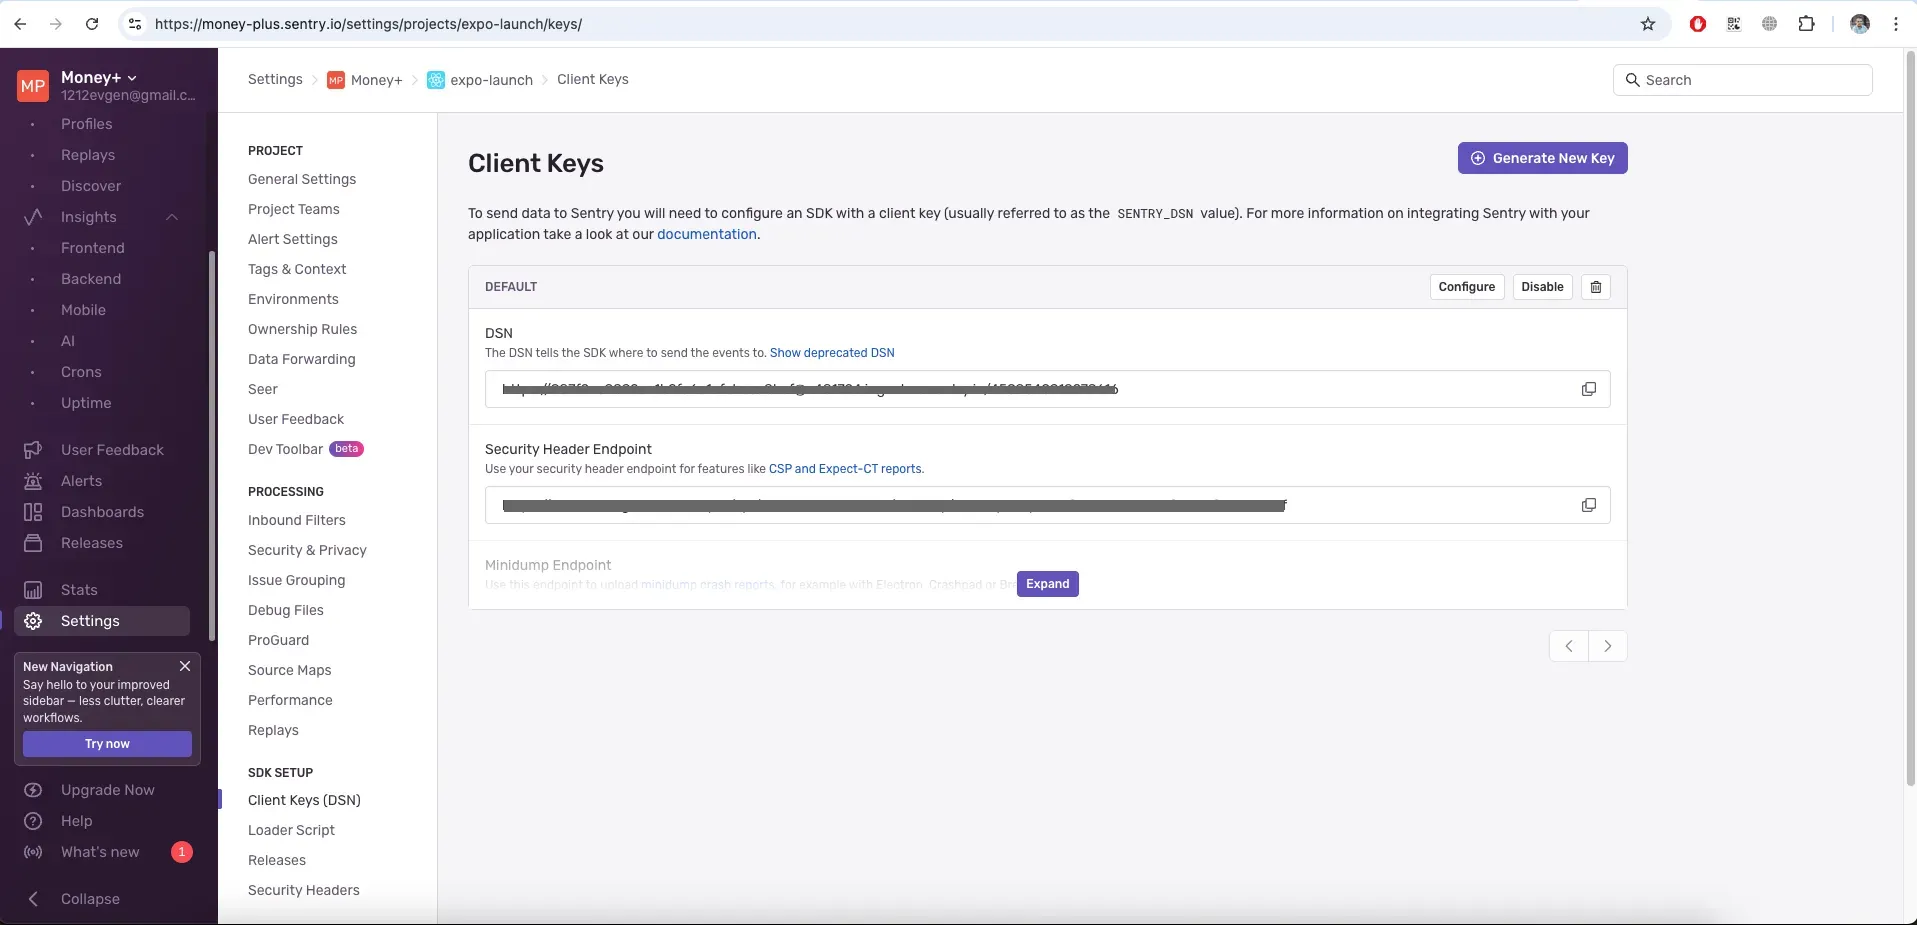Expand the Minidump Endpoint section
Image resolution: width=1917 pixels, height=925 pixels.
coord(1047,584)
